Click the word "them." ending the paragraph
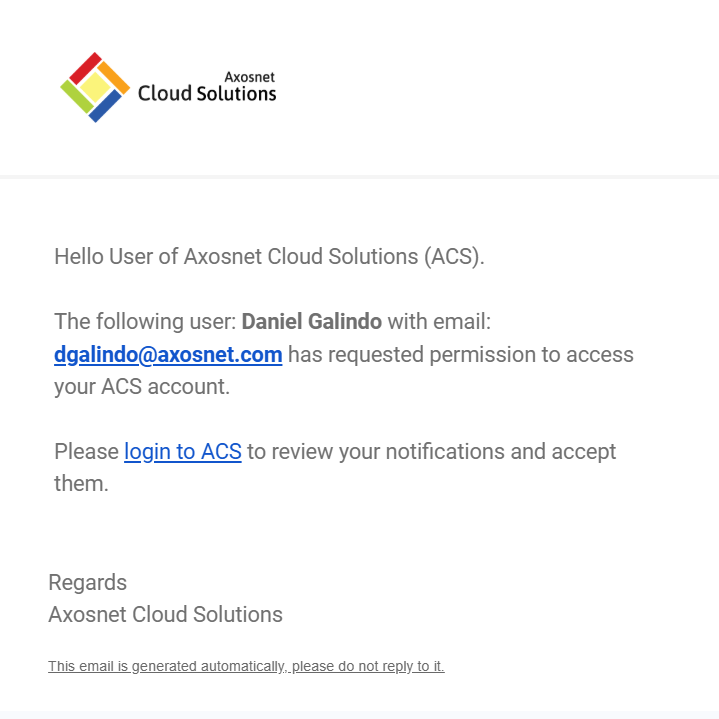This screenshot has width=719, height=719. [80, 483]
